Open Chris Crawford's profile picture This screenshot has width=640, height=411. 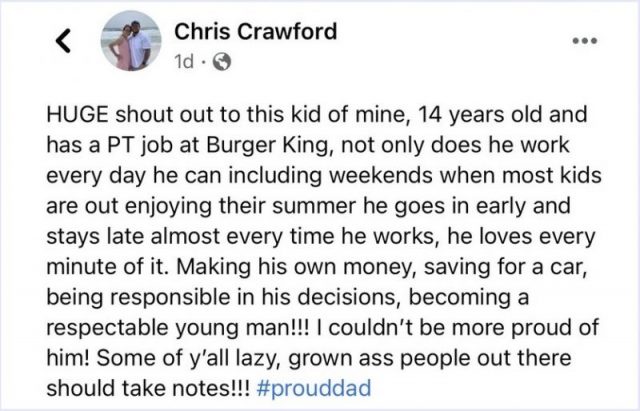click(131, 41)
